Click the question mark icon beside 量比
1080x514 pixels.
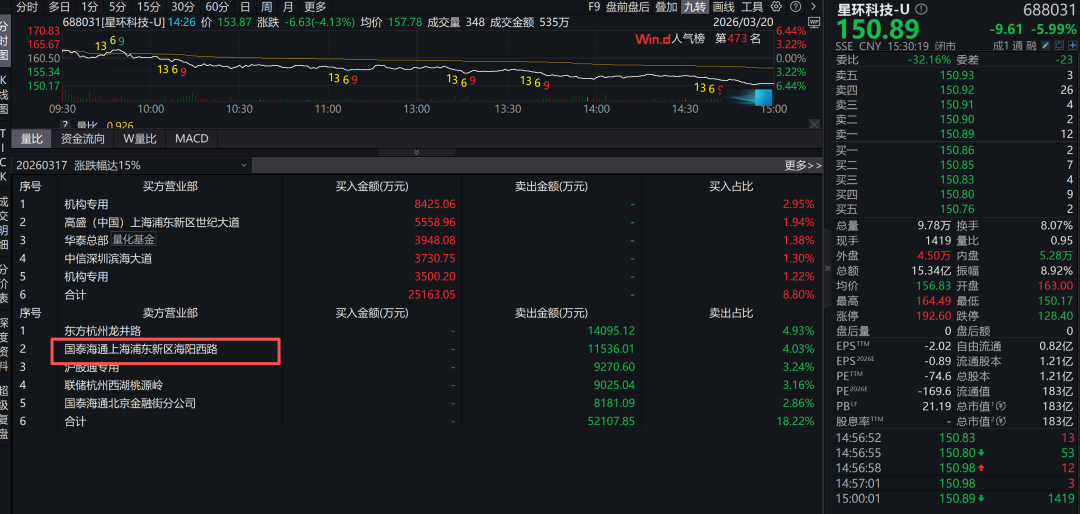(x=65, y=125)
